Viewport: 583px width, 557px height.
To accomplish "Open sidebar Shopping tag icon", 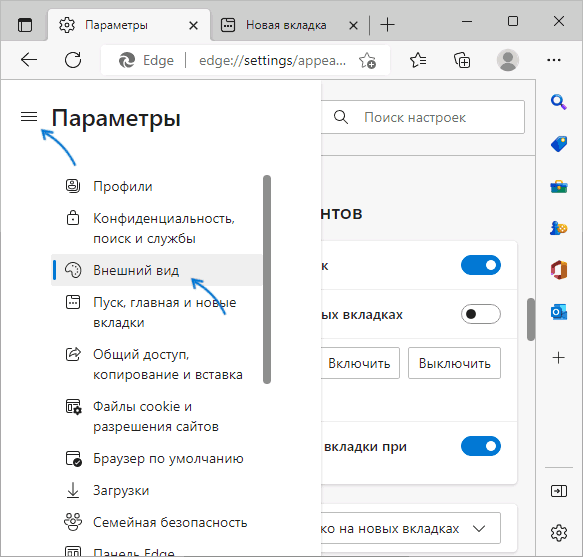I will tap(559, 144).
